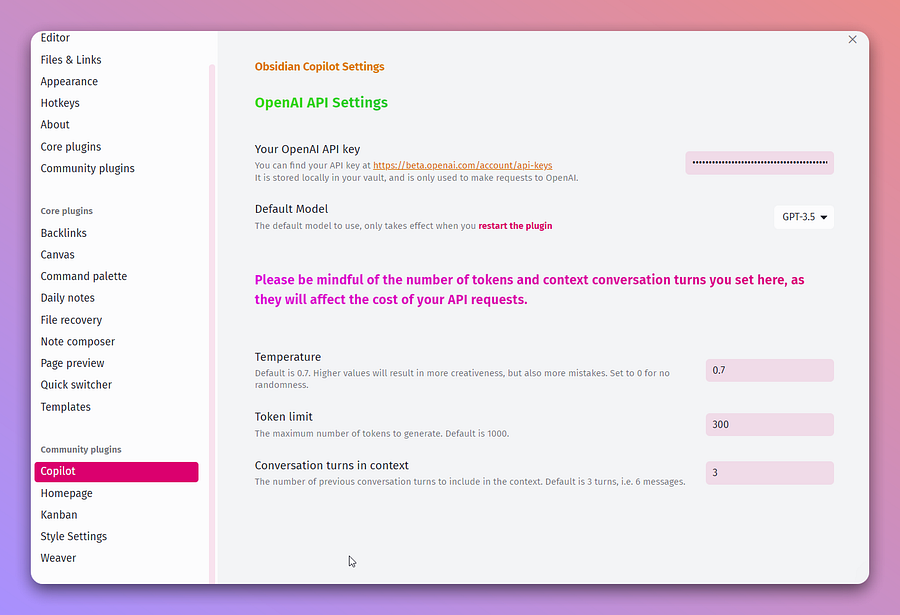Image resolution: width=900 pixels, height=615 pixels.
Task: Click the sidebar vertical scrollbar
Action: coord(212,322)
